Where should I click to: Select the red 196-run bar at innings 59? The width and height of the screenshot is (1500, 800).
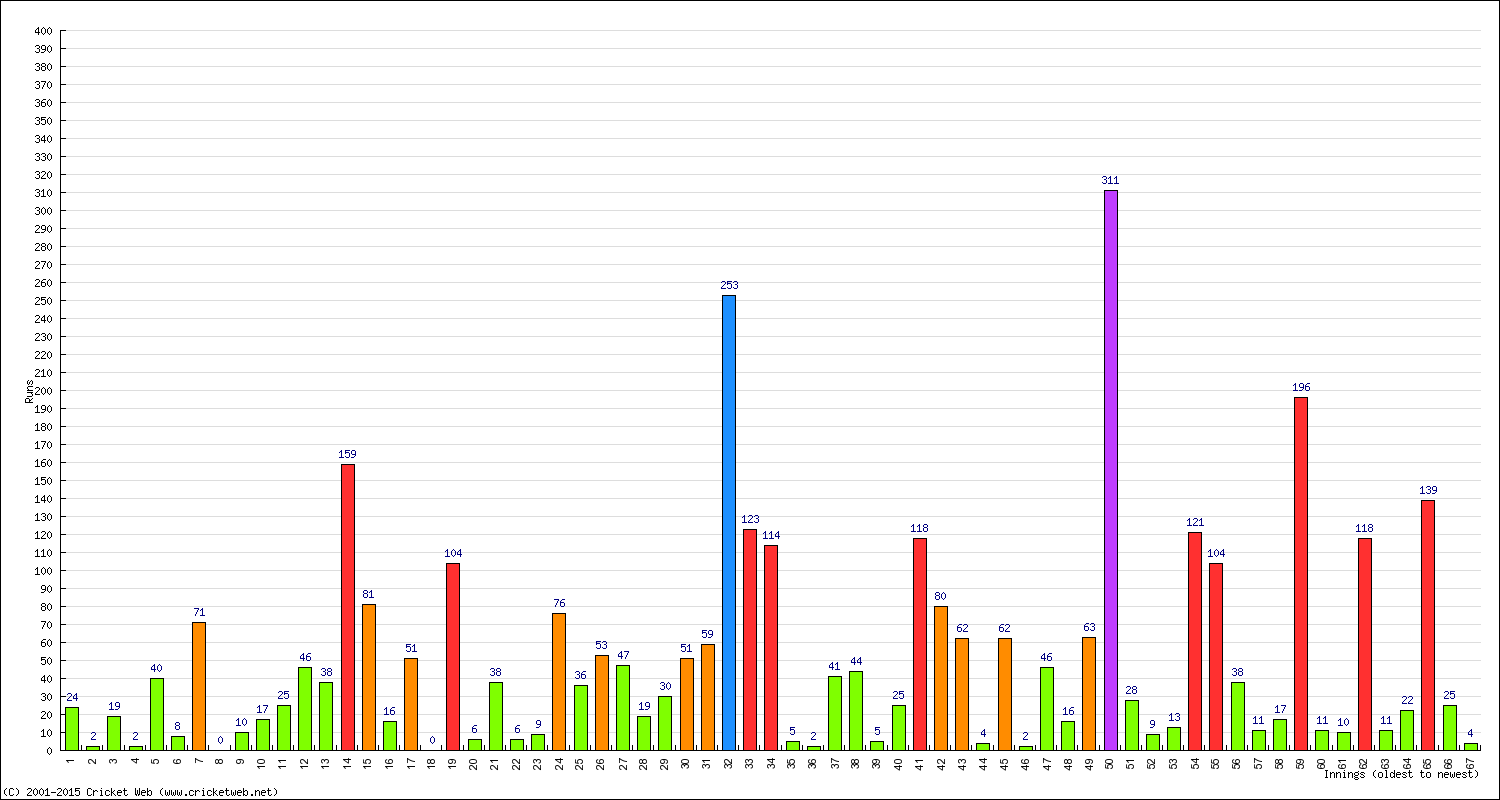click(x=1301, y=573)
